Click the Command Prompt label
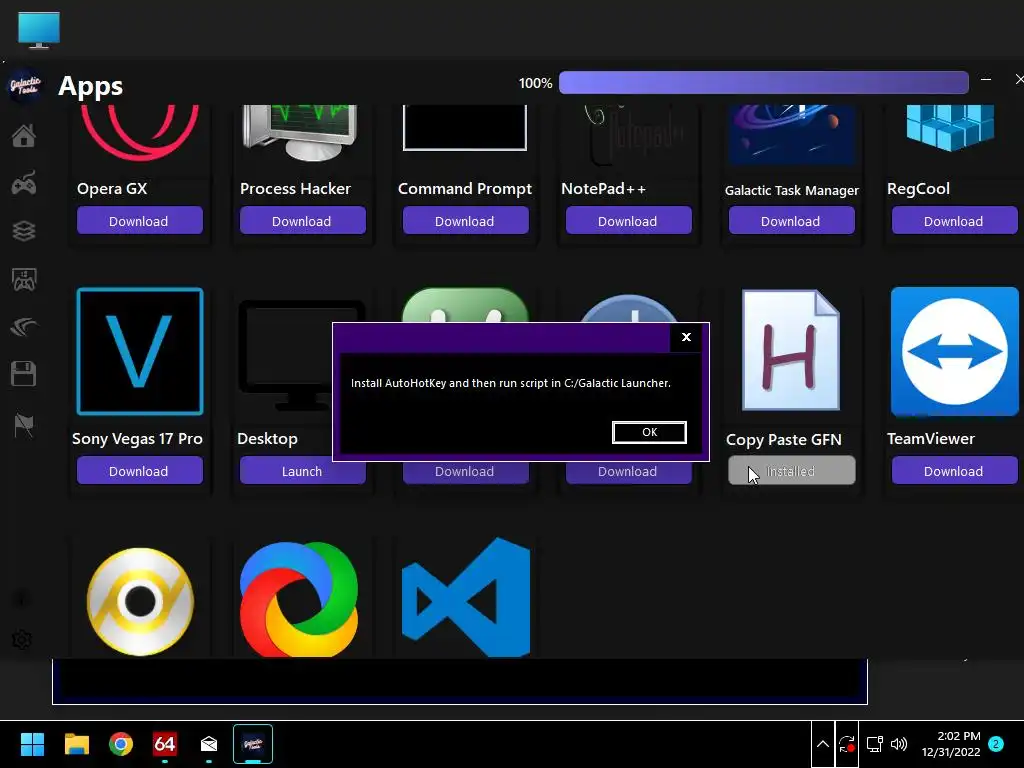The width and height of the screenshot is (1024, 768). pyautogui.click(x=465, y=189)
